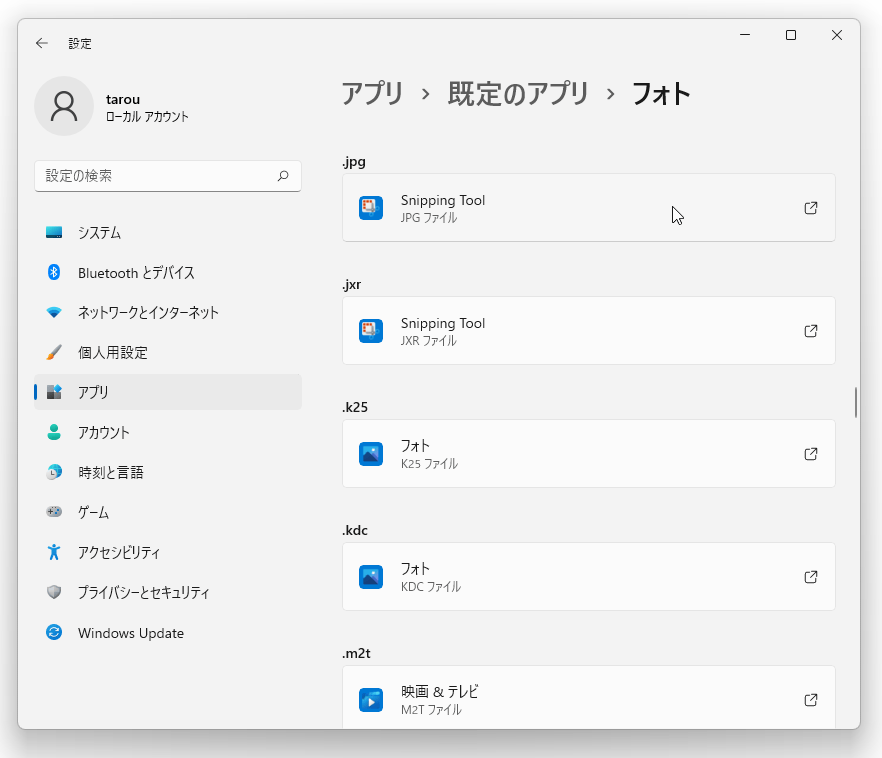
Task: Click the .k25 extension label
Action: pos(355,407)
